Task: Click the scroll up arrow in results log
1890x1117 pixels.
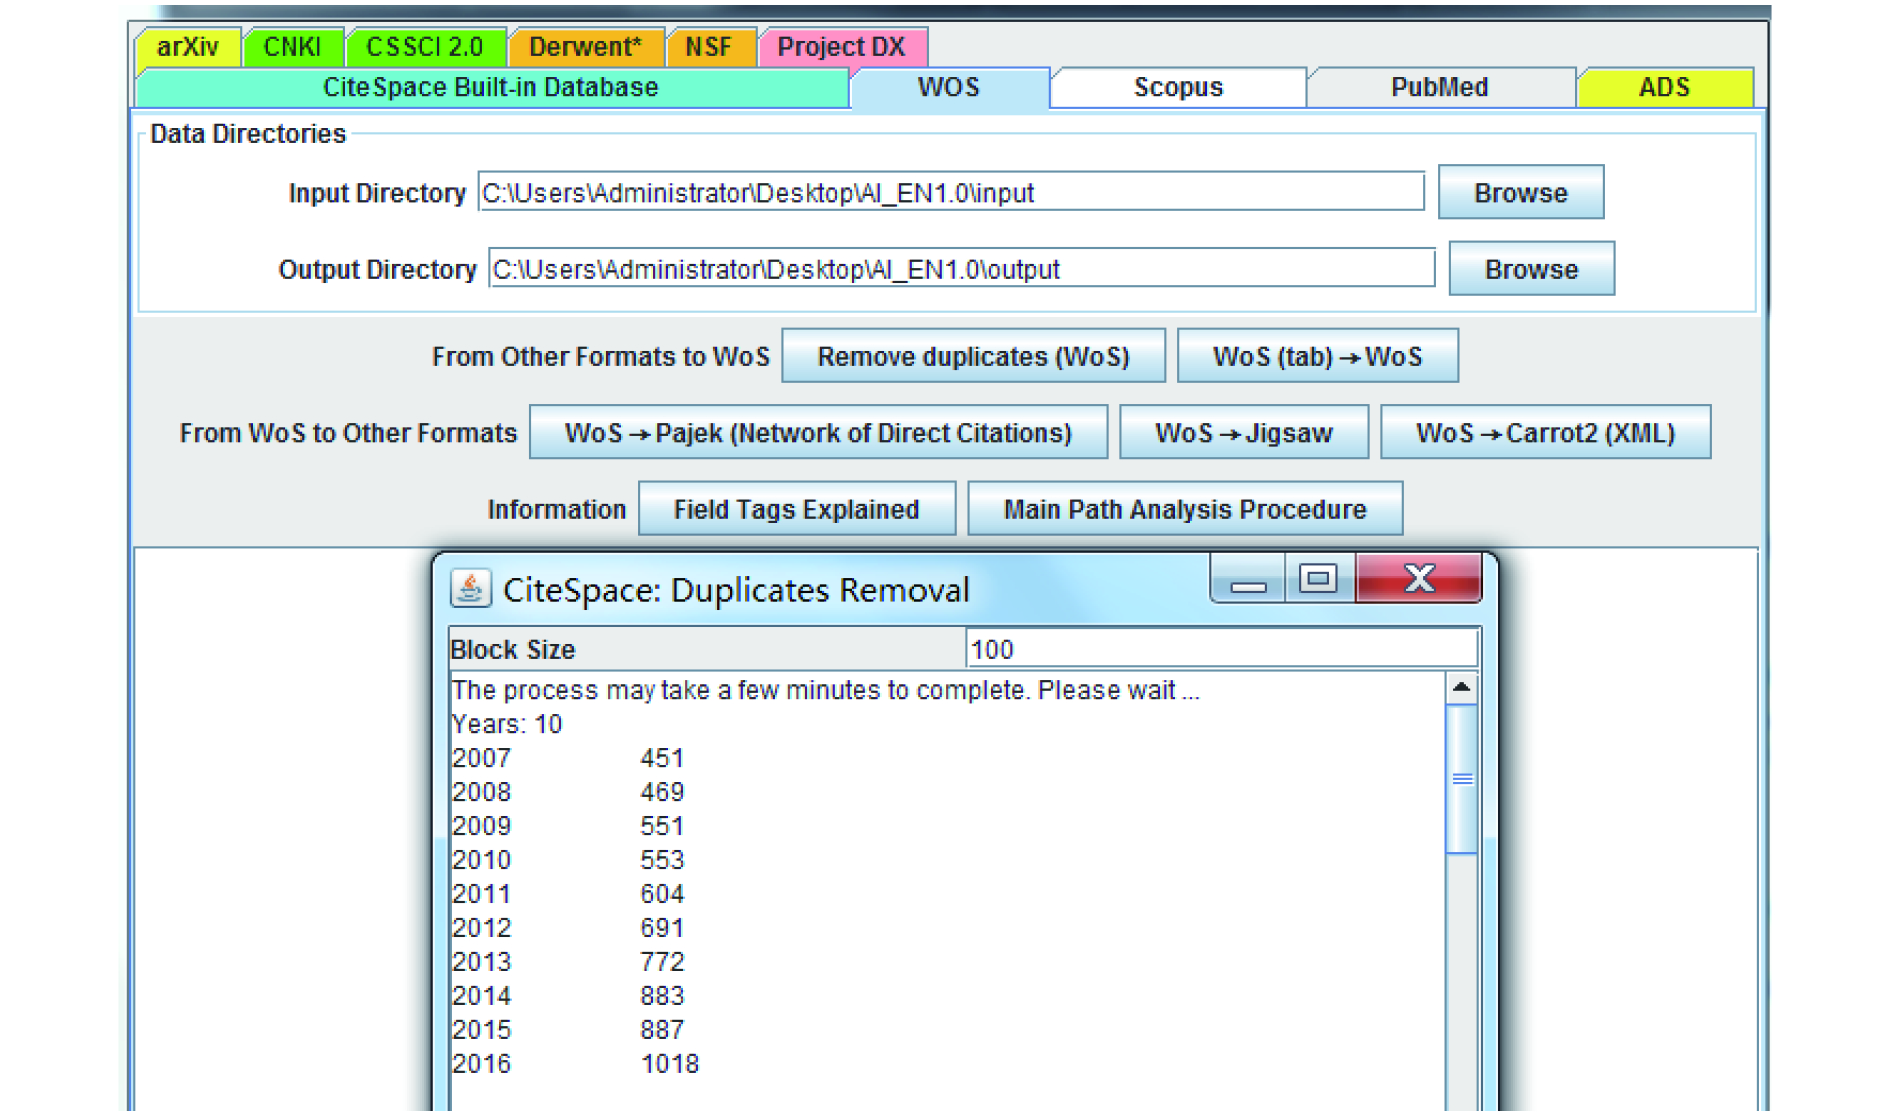Action: click(x=1461, y=688)
